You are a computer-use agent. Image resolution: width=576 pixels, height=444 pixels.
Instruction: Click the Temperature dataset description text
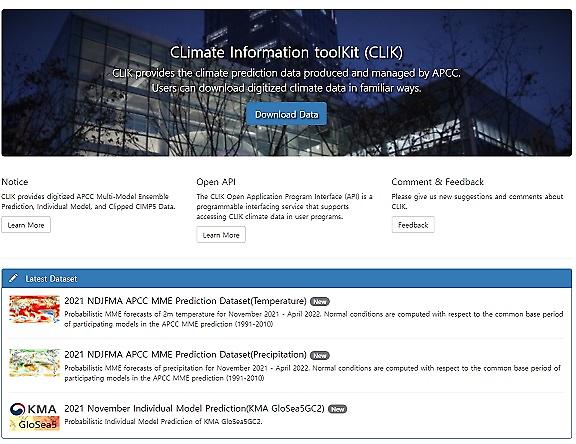point(314,319)
